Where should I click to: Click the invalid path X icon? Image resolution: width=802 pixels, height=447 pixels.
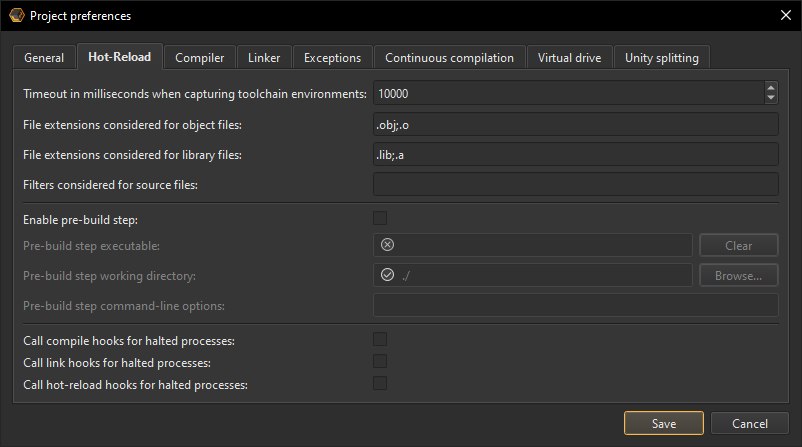click(388, 244)
